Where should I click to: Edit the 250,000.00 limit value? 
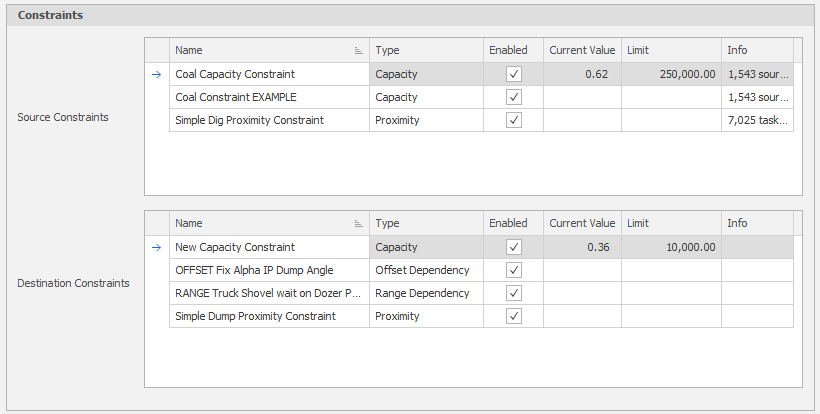(670, 74)
